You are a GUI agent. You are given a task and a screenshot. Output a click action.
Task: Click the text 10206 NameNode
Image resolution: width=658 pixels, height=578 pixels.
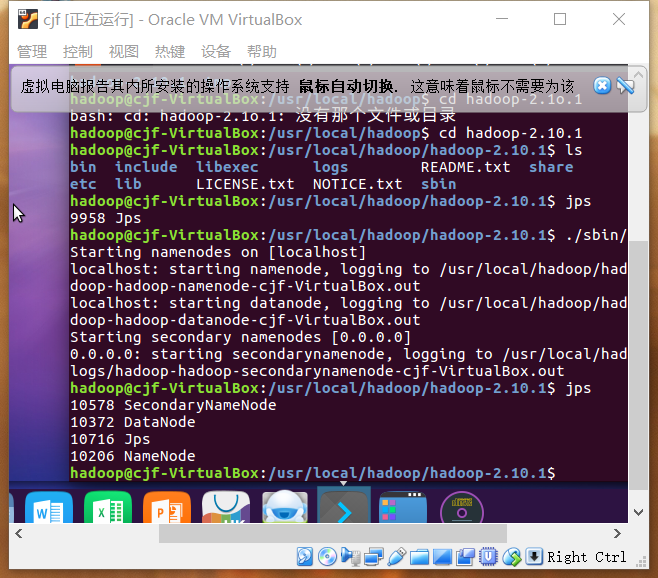(133, 456)
